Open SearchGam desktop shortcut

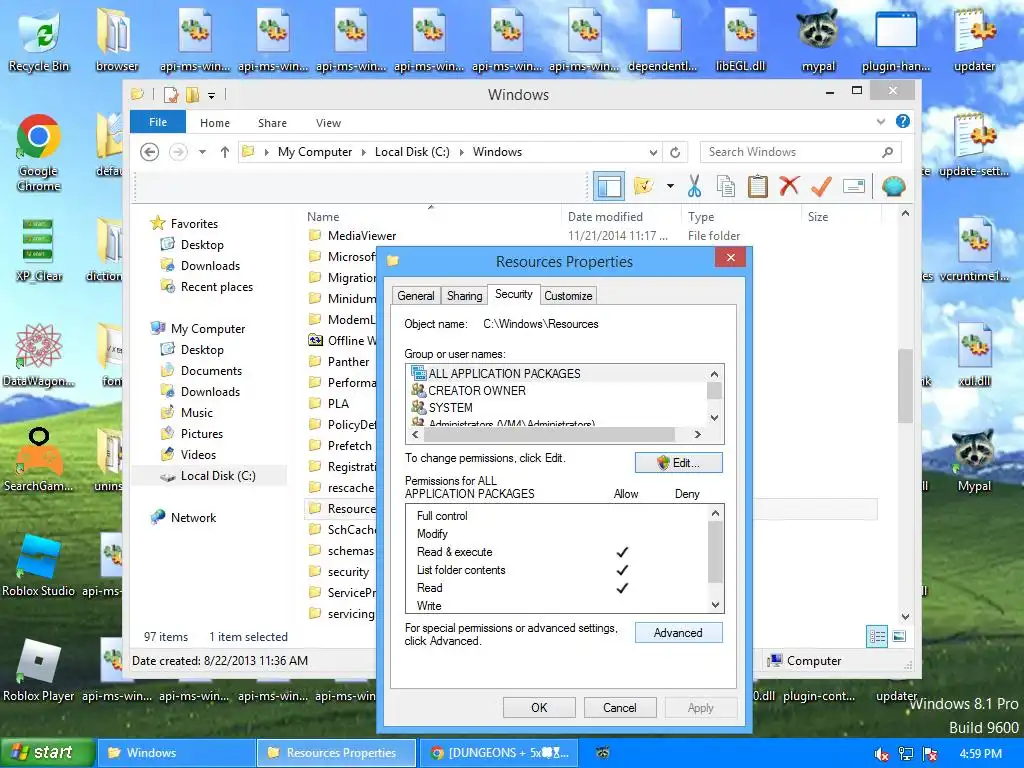(x=39, y=459)
